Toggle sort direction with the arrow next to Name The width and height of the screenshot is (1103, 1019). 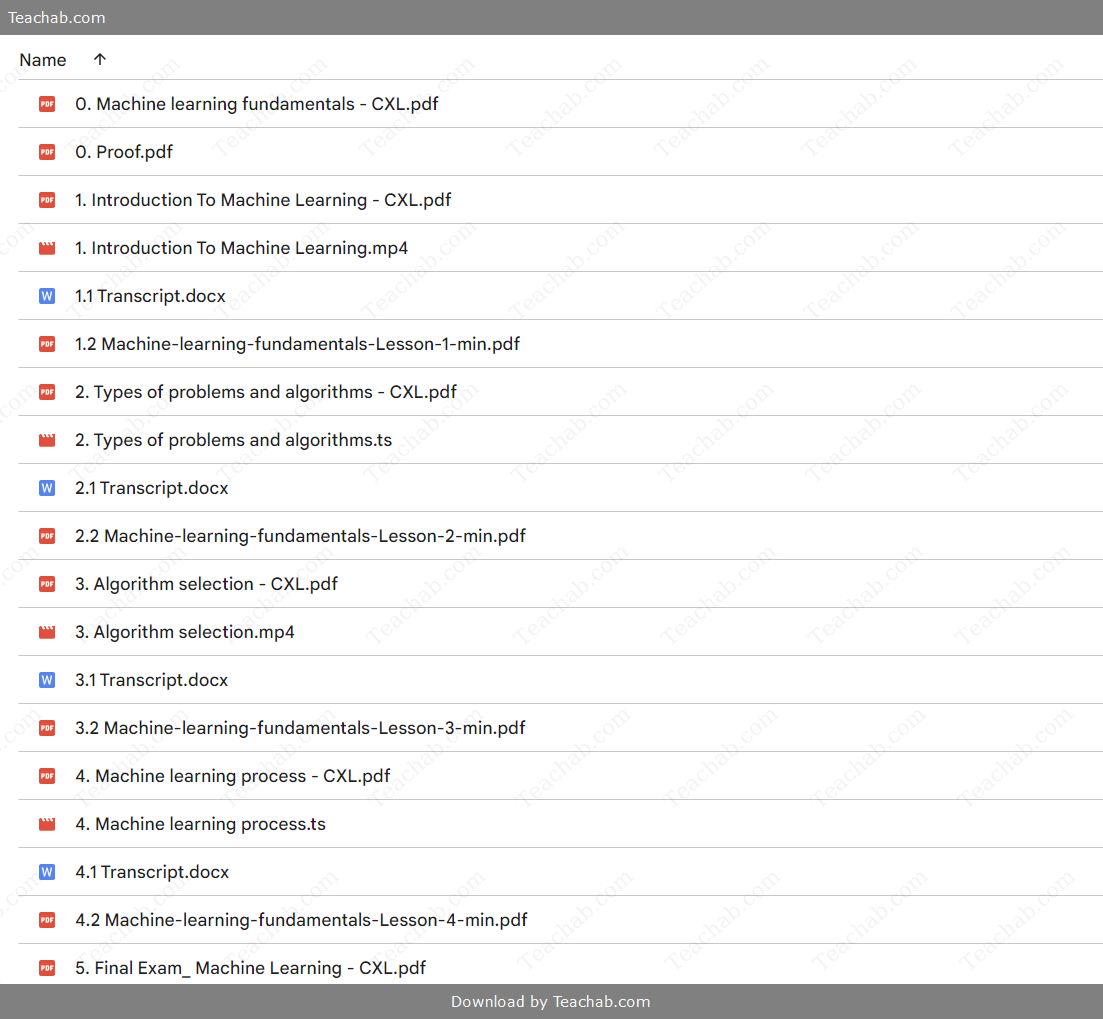[x=99, y=60]
